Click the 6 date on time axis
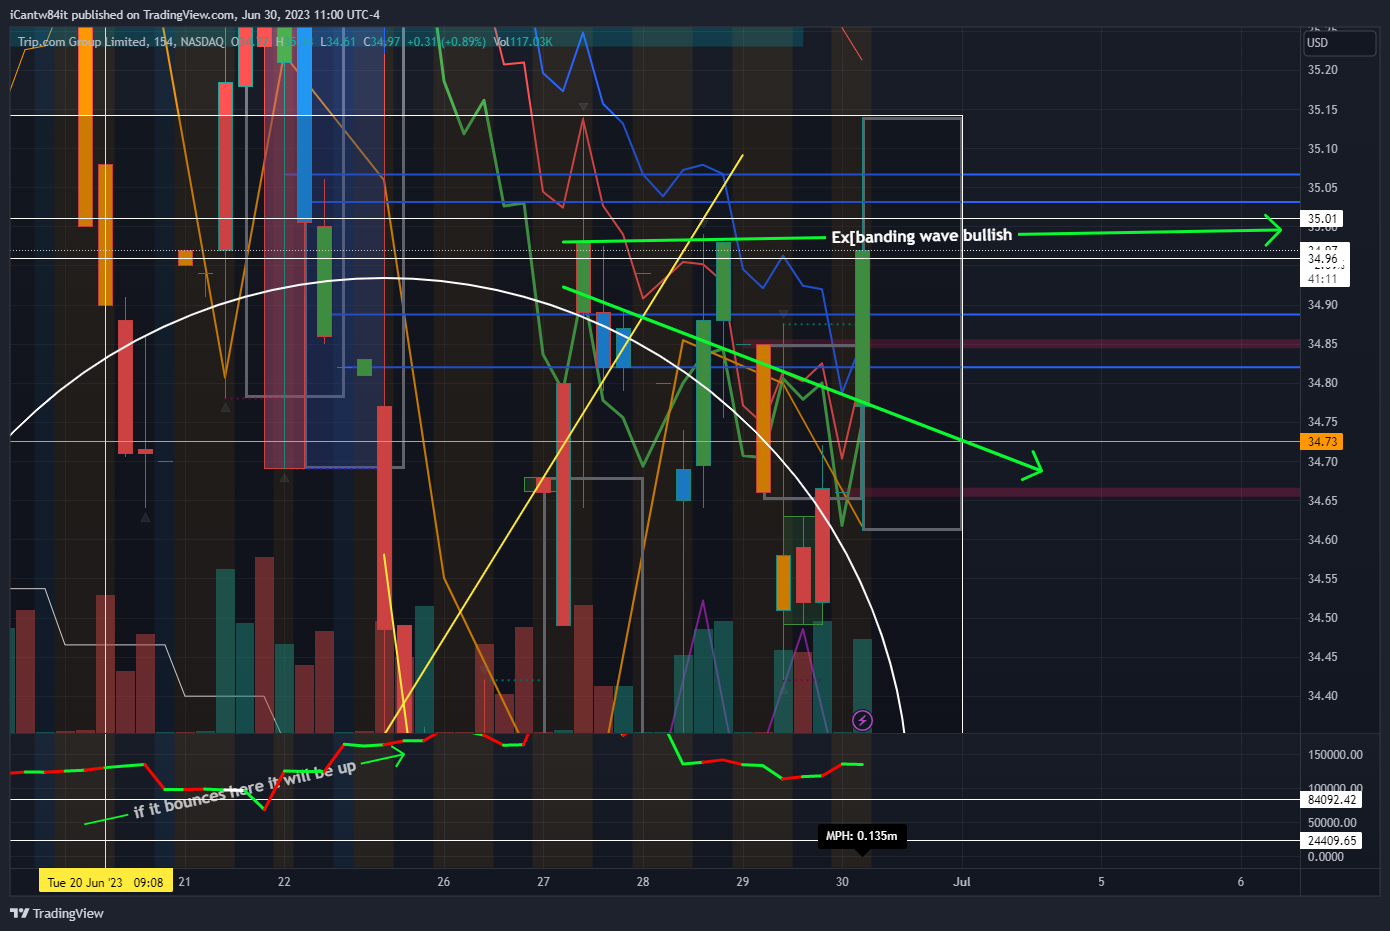Screen dimensions: 1390x931 point(1241,882)
